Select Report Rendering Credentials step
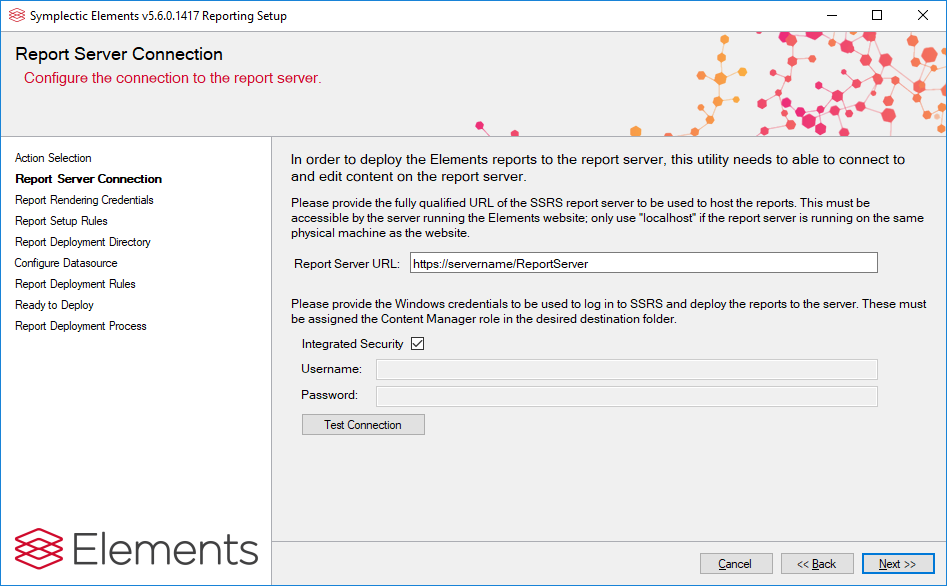The height and width of the screenshot is (586, 947). 84,200
